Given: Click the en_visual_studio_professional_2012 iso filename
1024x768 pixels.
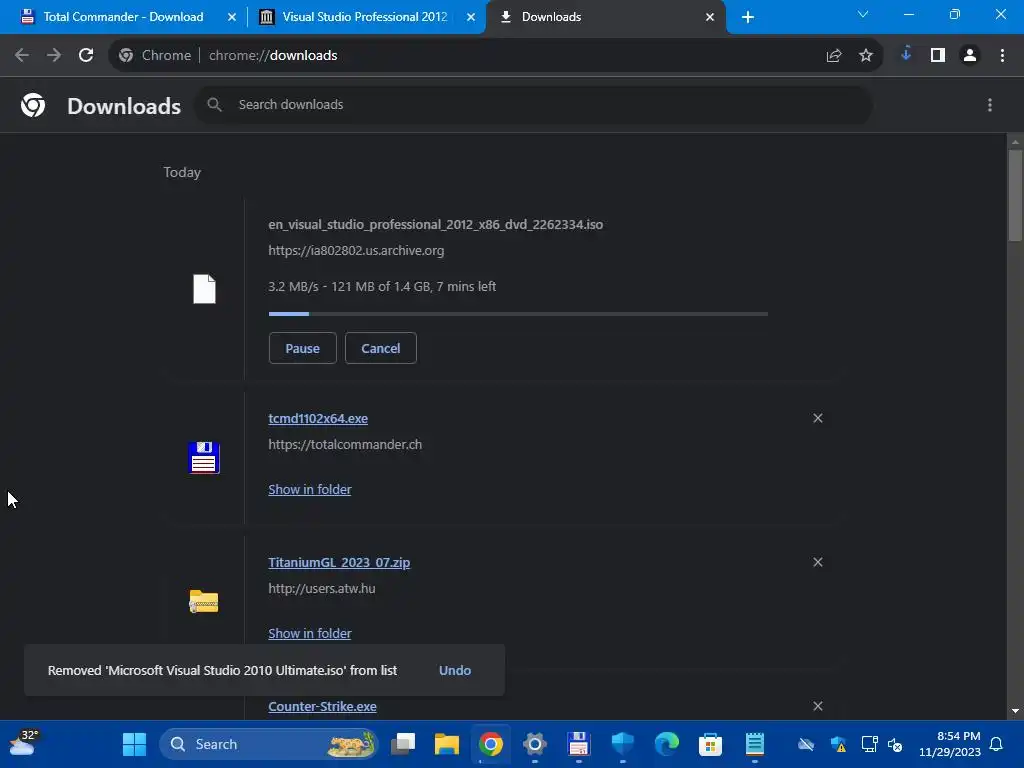Looking at the screenshot, I should pos(436,225).
